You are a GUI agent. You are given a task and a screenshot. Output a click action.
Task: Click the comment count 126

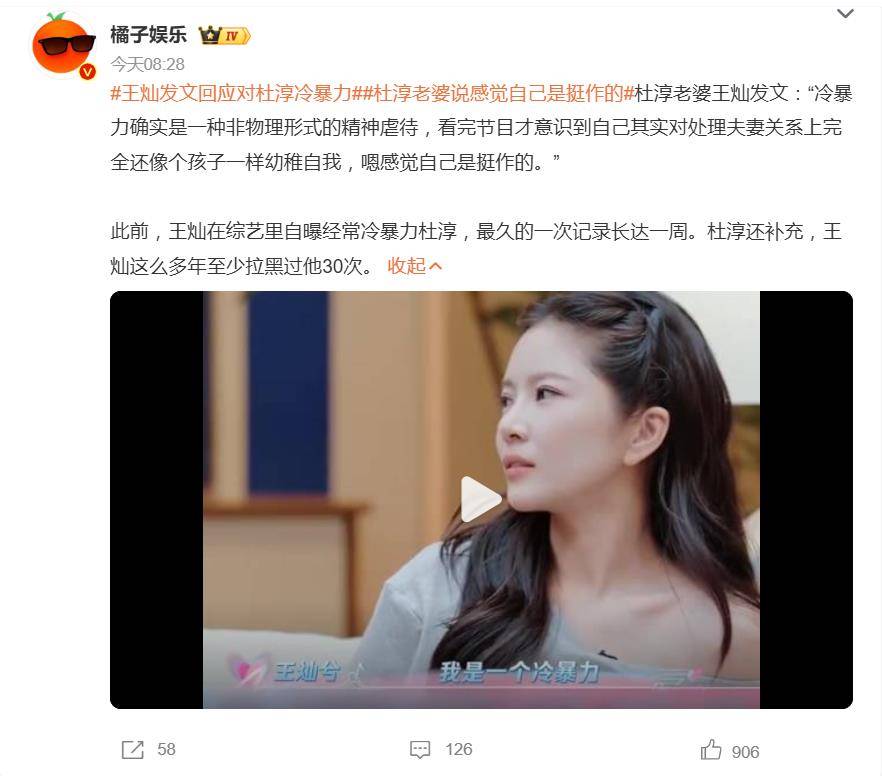458,750
